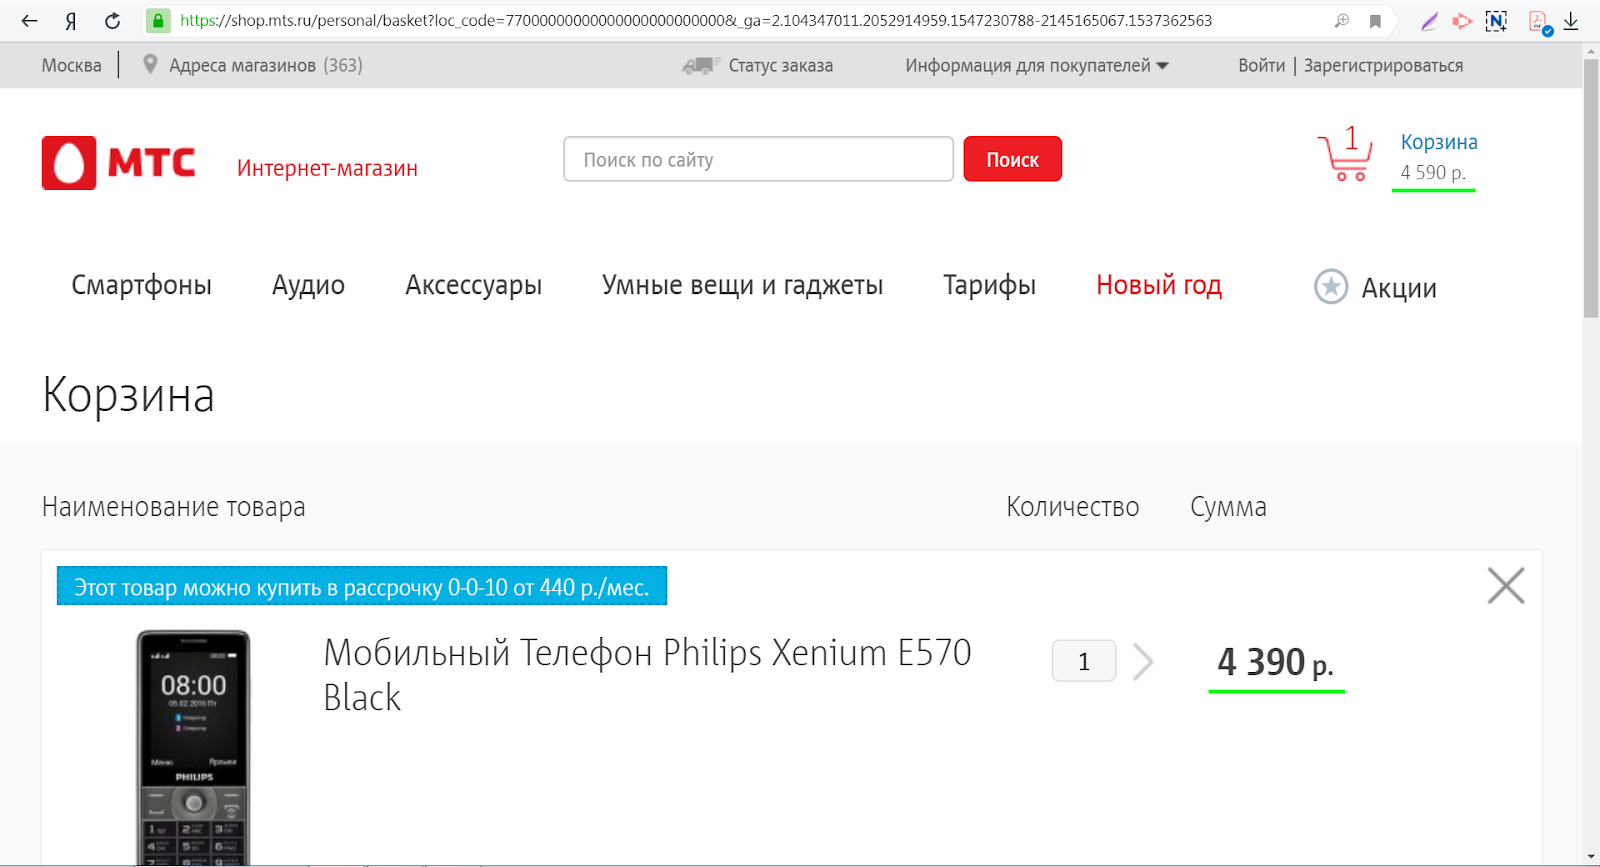The image size is (1600, 867).
Task: Click quantity field showing 1
Action: pyautogui.click(x=1084, y=661)
